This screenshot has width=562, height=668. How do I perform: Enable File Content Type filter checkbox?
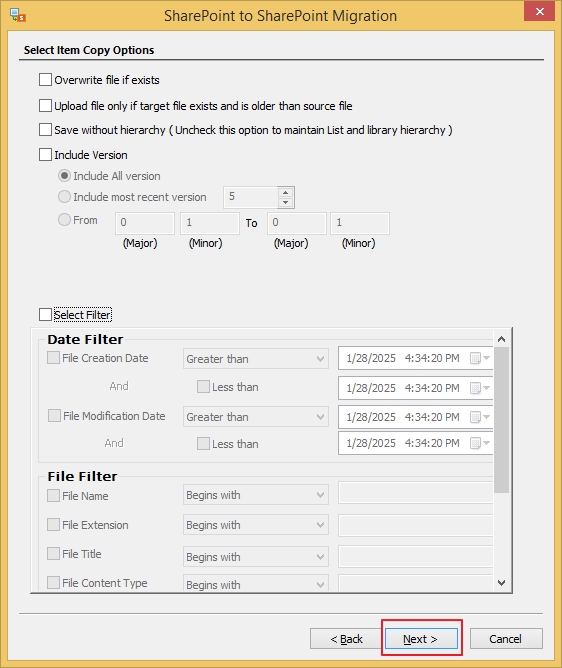pos(53,582)
